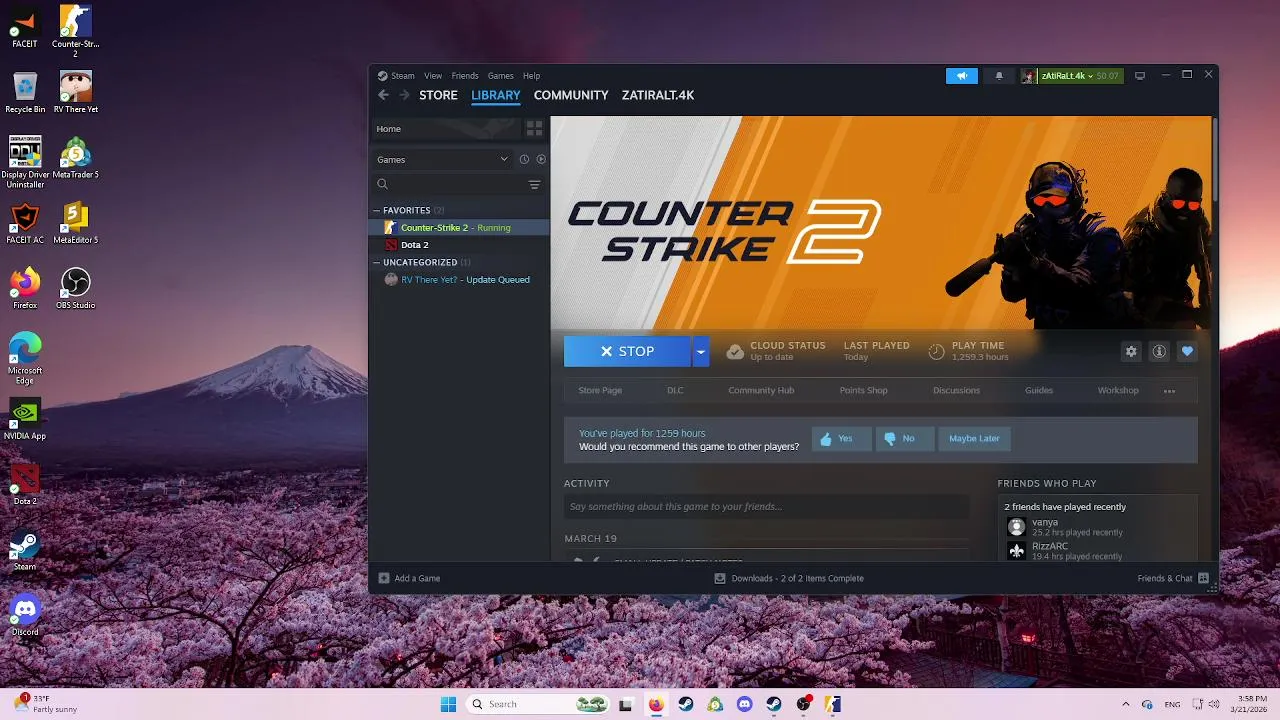The image size is (1280, 720).
Task: Open the Discussions link
Action: (x=956, y=391)
